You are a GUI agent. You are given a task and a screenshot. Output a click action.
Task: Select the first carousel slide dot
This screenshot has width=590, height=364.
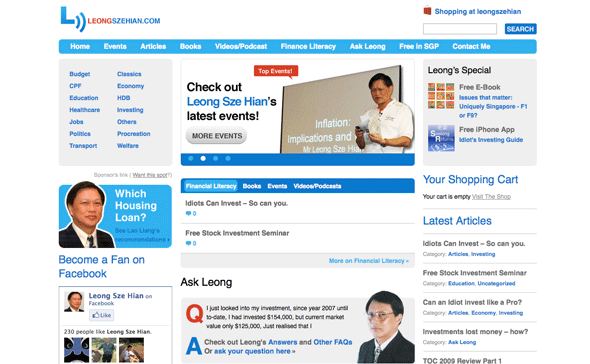pyautogui.click(x=191, y=158)
